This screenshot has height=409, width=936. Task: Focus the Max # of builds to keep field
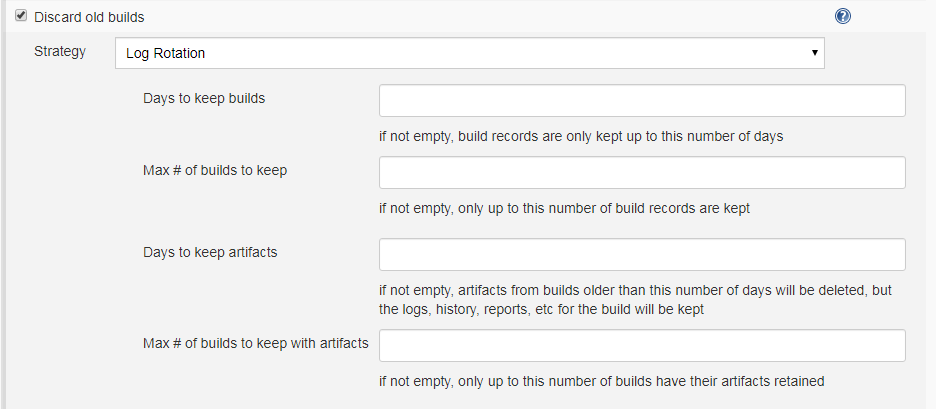coord(641,173)
